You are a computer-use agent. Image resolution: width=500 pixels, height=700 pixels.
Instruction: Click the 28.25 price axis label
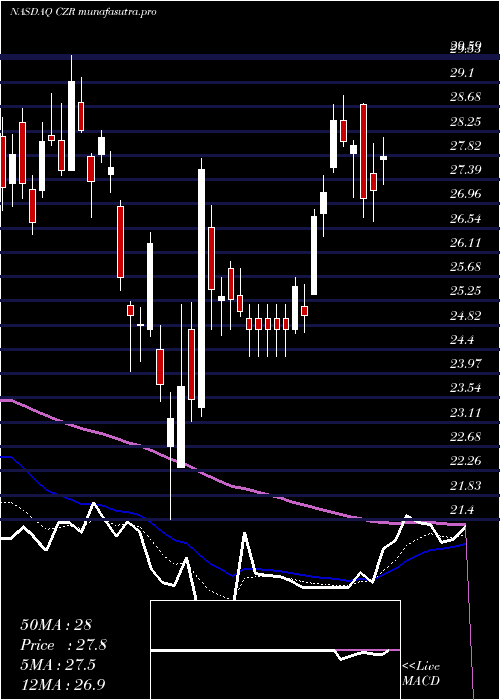[466, 121]
